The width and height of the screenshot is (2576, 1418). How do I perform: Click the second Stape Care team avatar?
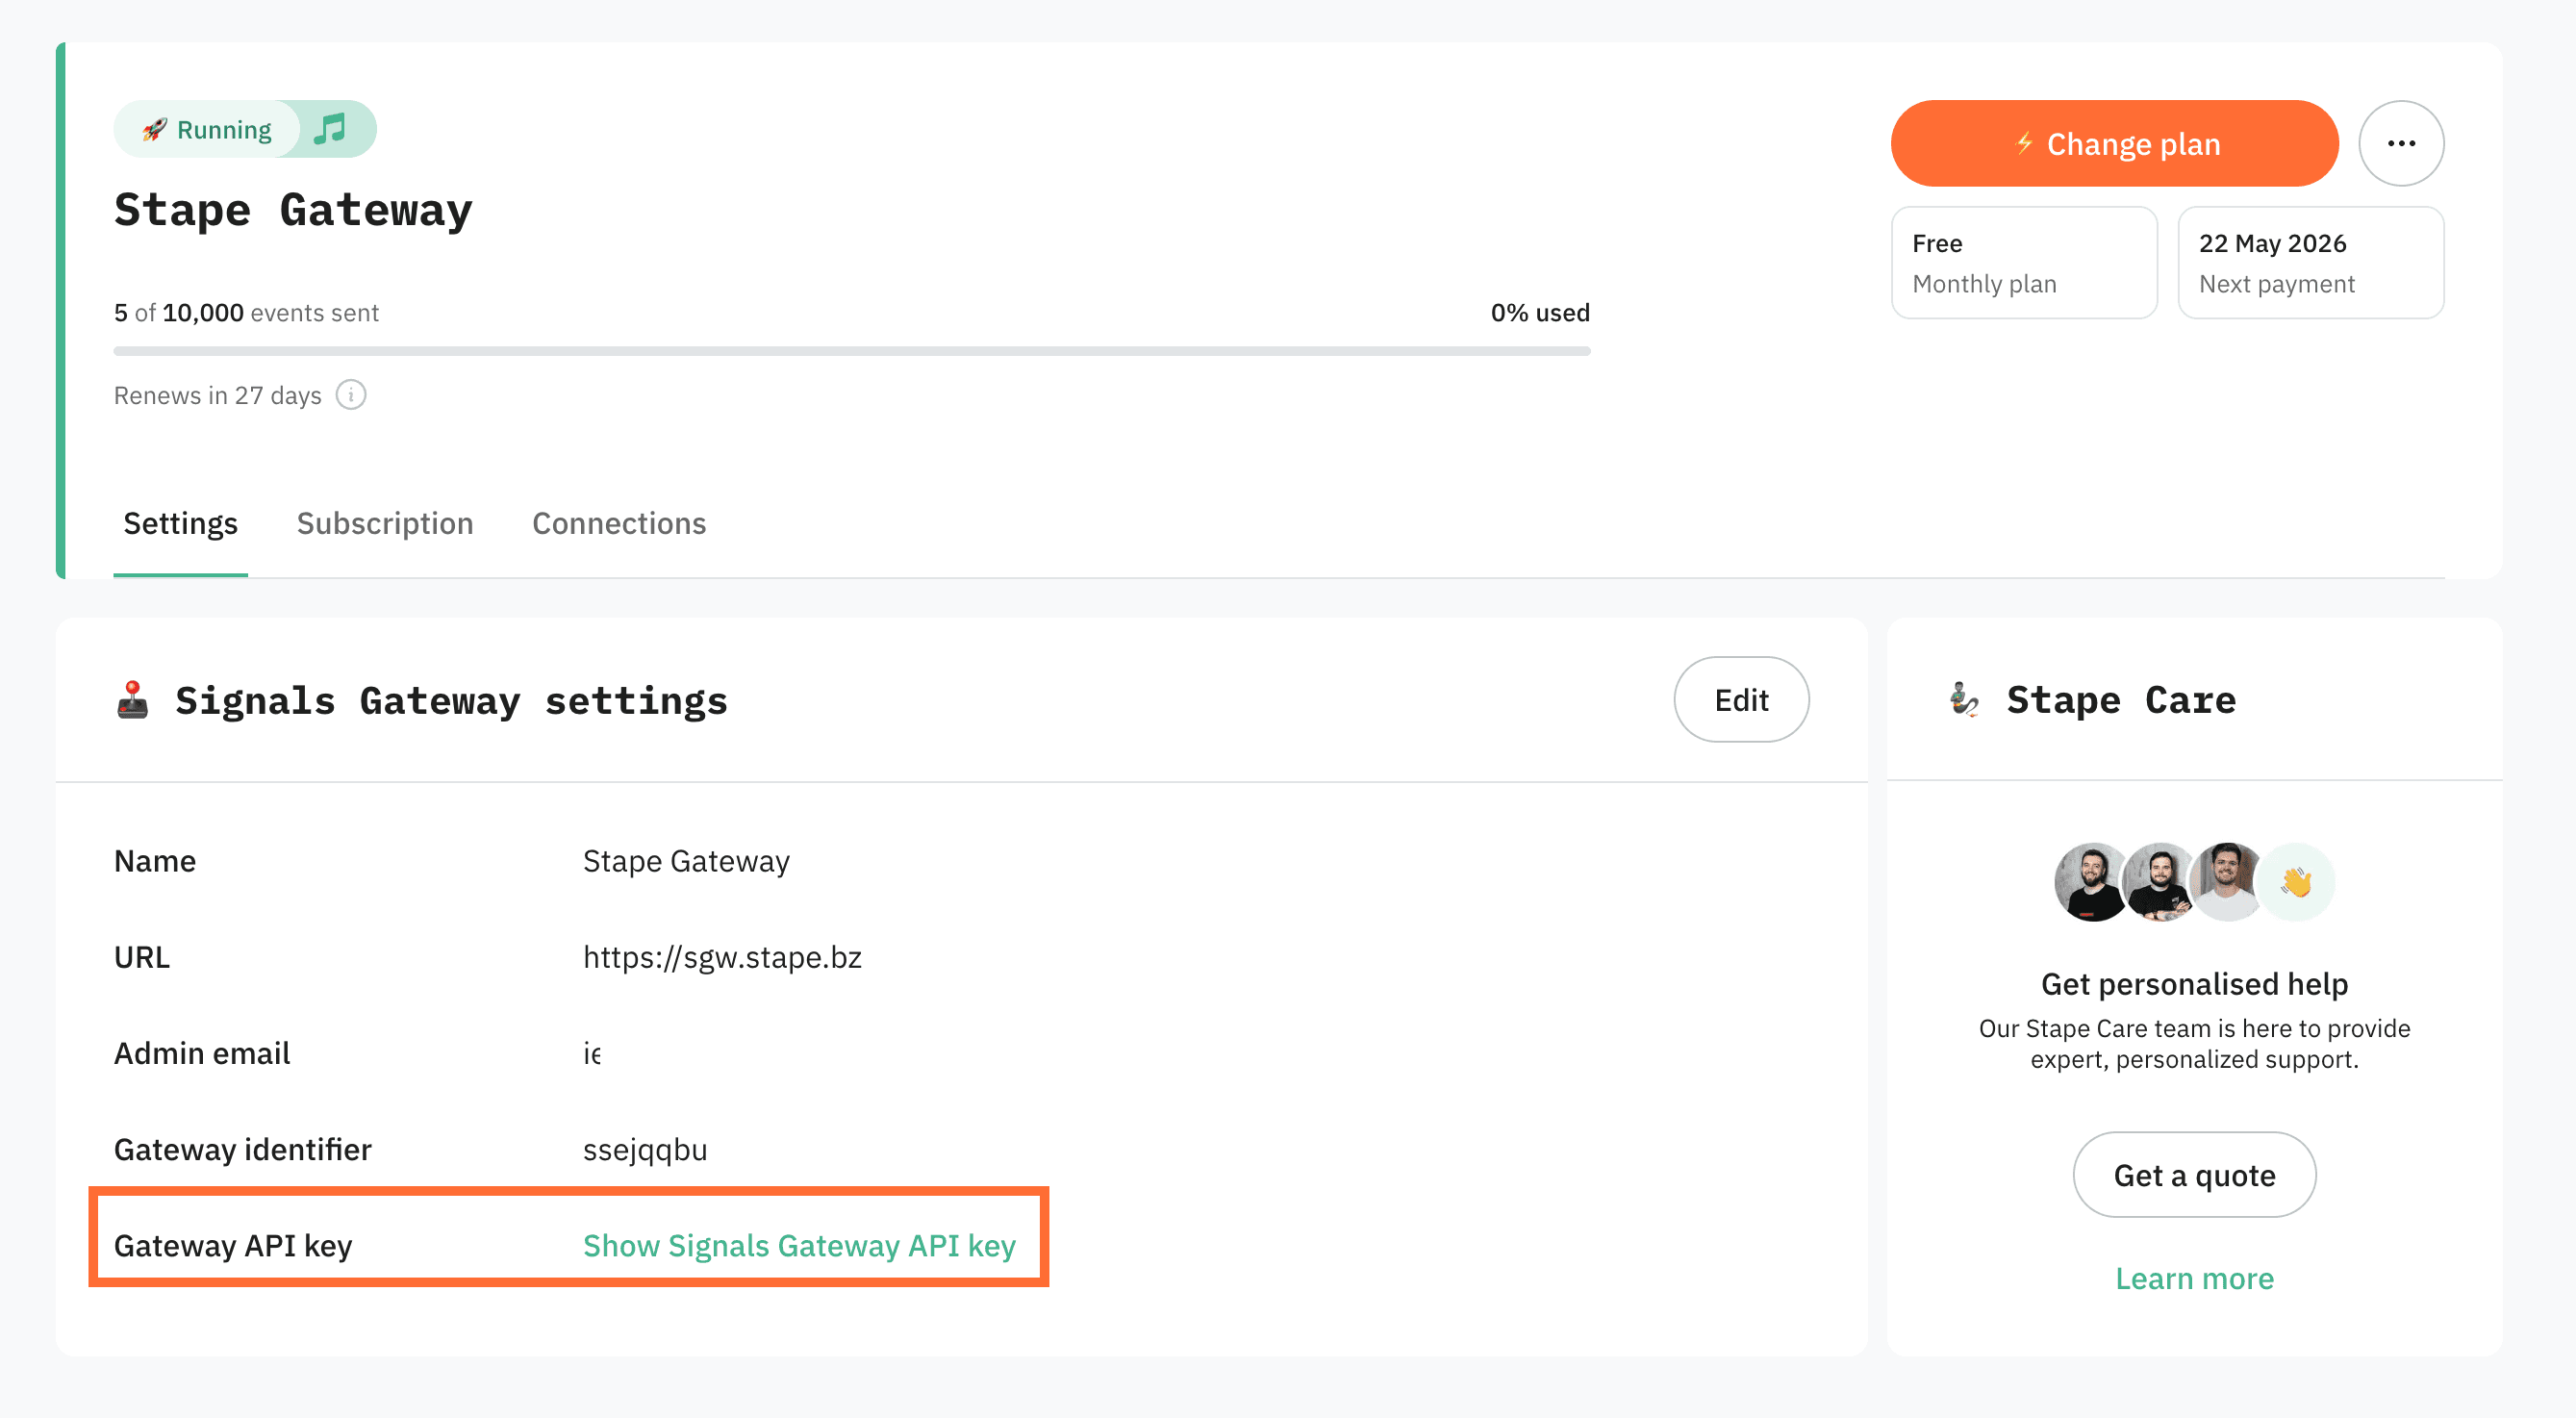(x=2160, y=881)
